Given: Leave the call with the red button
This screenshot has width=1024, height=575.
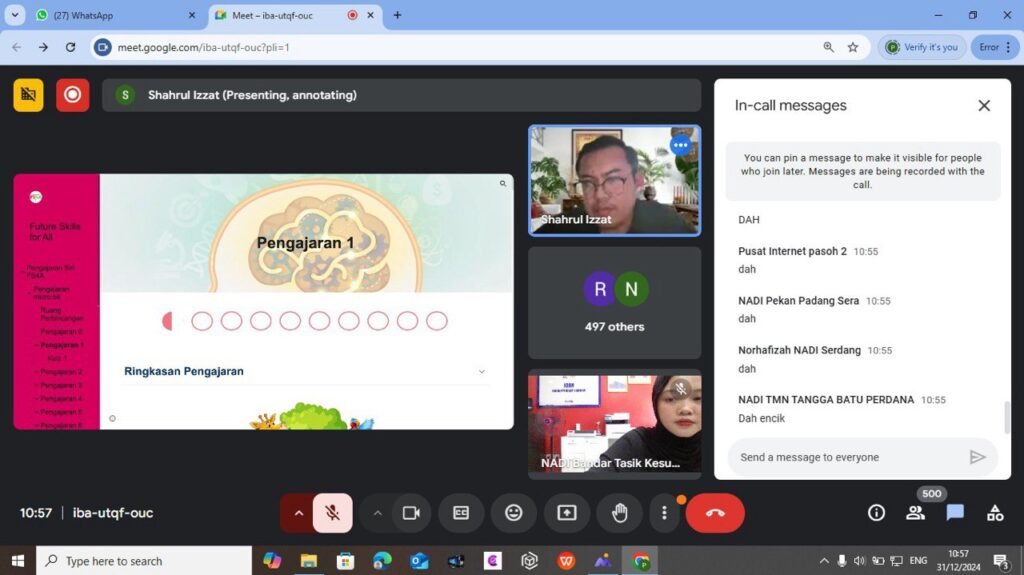Looking at the screenshot, I should pyautogui.click(x=715, y=513).
